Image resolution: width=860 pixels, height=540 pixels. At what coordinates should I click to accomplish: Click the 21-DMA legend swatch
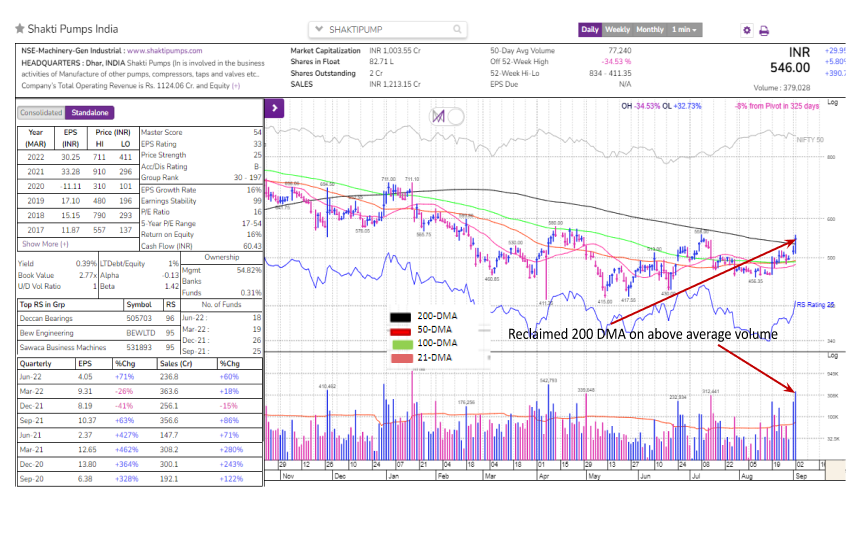tap(401, 359)
